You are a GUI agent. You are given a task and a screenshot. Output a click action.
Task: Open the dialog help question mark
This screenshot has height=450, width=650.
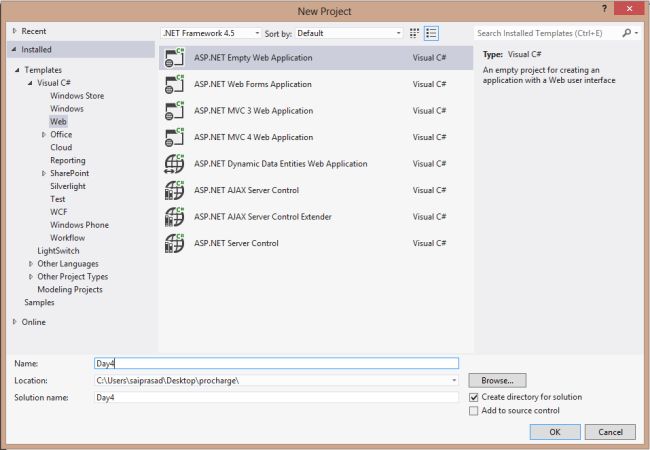[604, 8]
